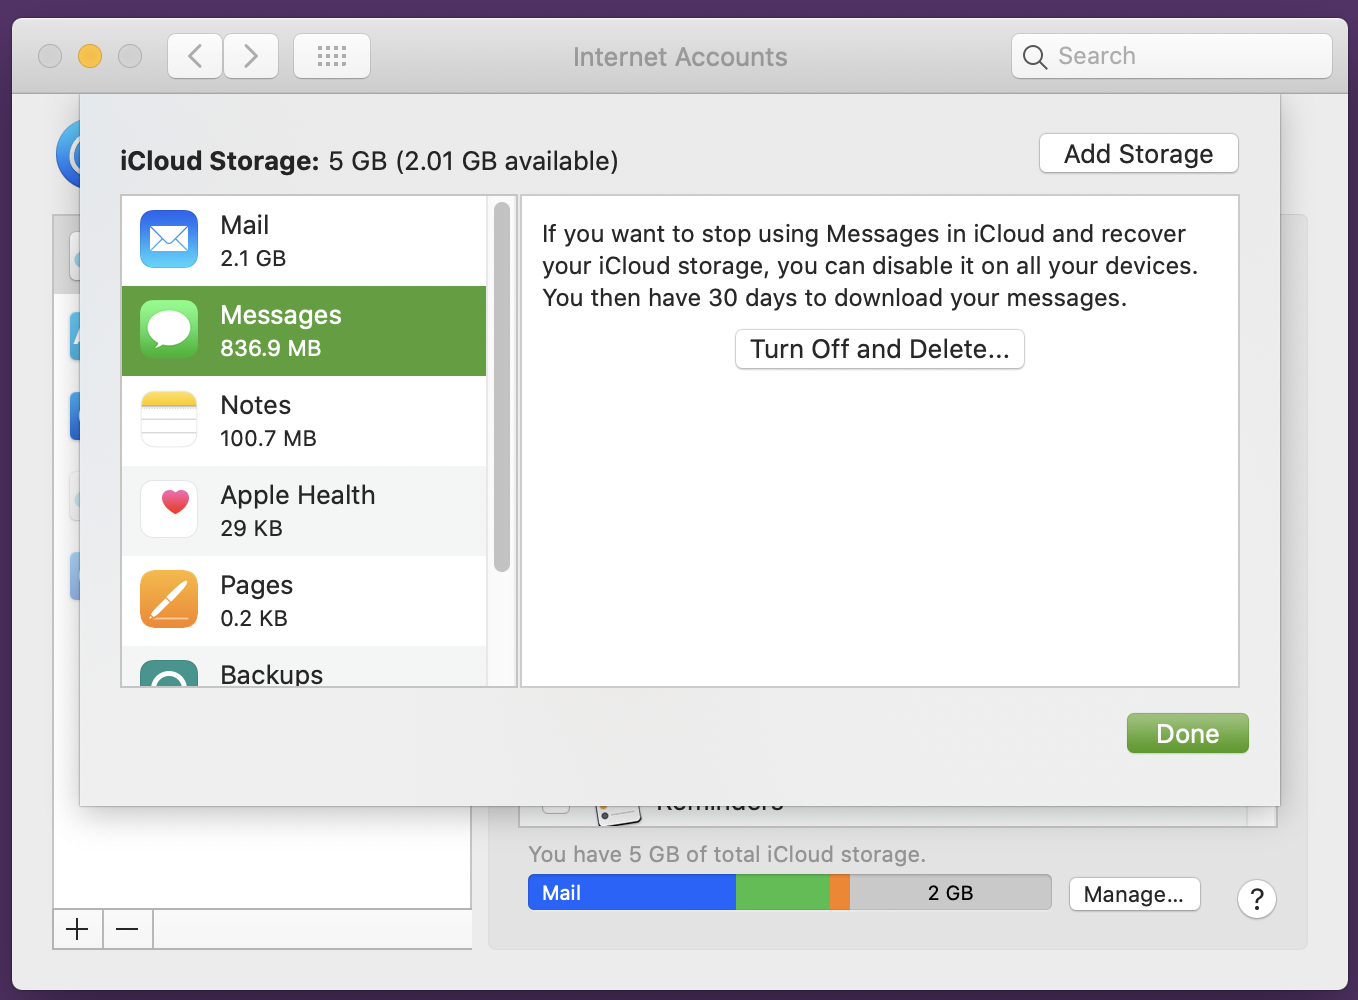This screenshot has height=1000, width=1358.
Task: Click the Mail envelope icon in storage list
Action: (169, 239)
